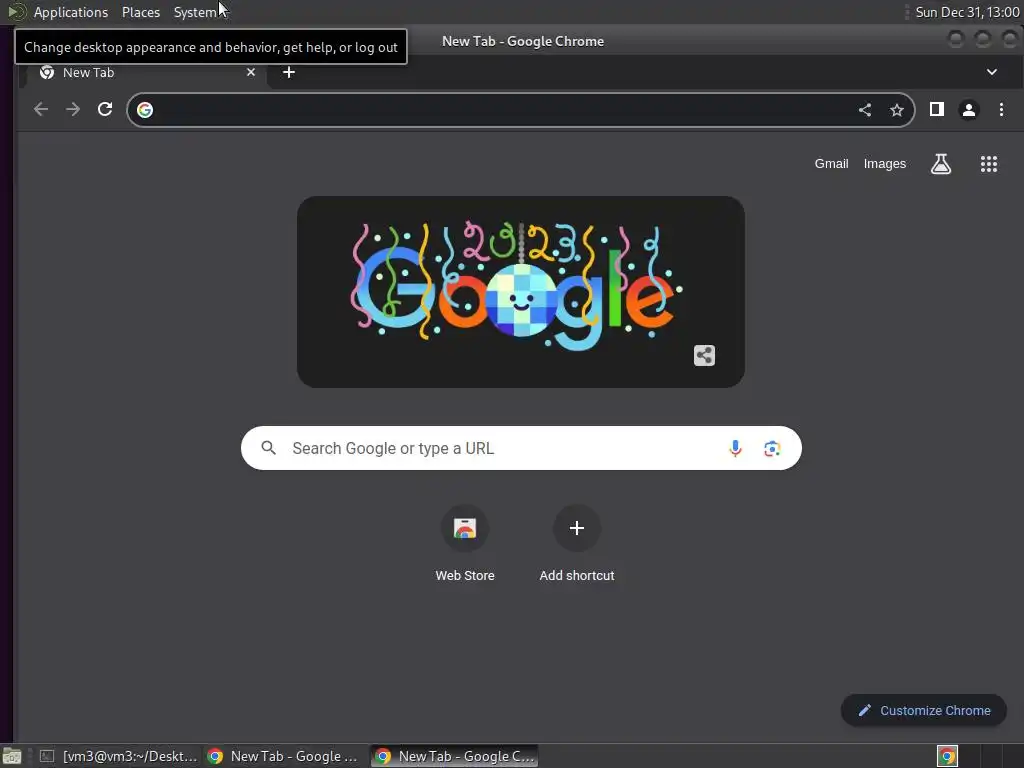Image resolution: width=1024 pixels, height=768 pixels.
Task: Open the System menu
Action: click(x=195, y=12)
